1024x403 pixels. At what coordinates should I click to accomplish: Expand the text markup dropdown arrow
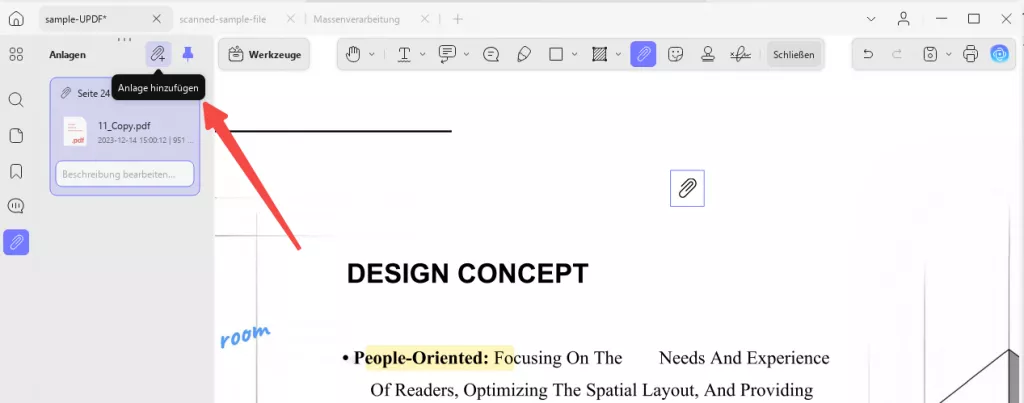tap(423, 54)
